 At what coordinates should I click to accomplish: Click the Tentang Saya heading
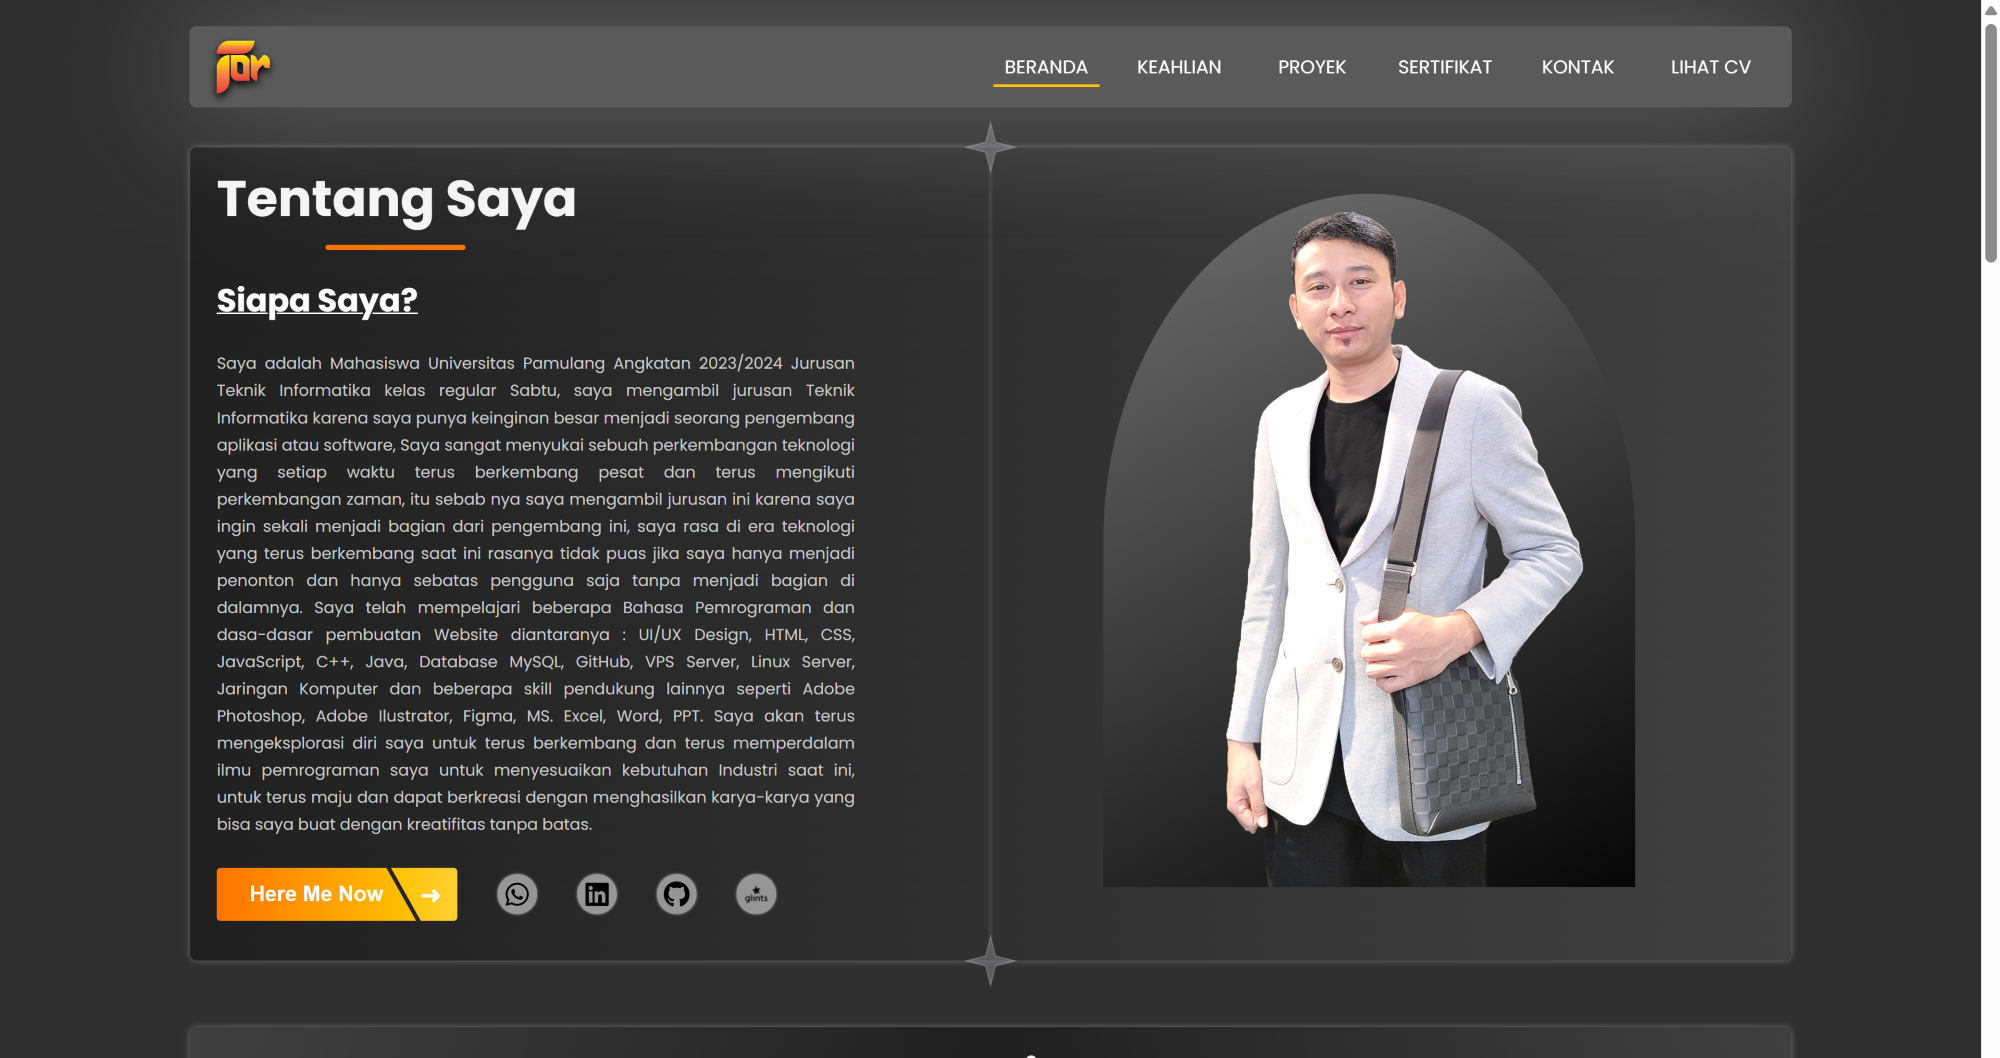396,199
